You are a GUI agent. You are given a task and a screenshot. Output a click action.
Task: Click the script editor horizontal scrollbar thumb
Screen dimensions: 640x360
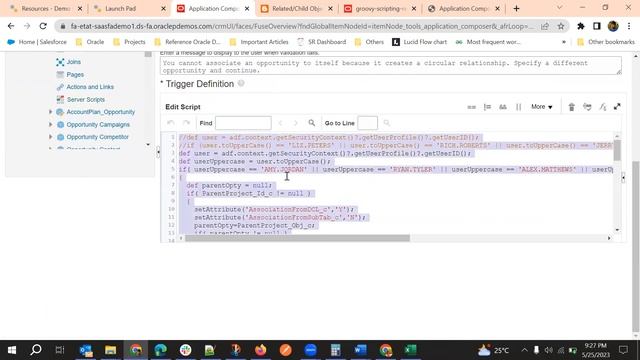[297, 238]
